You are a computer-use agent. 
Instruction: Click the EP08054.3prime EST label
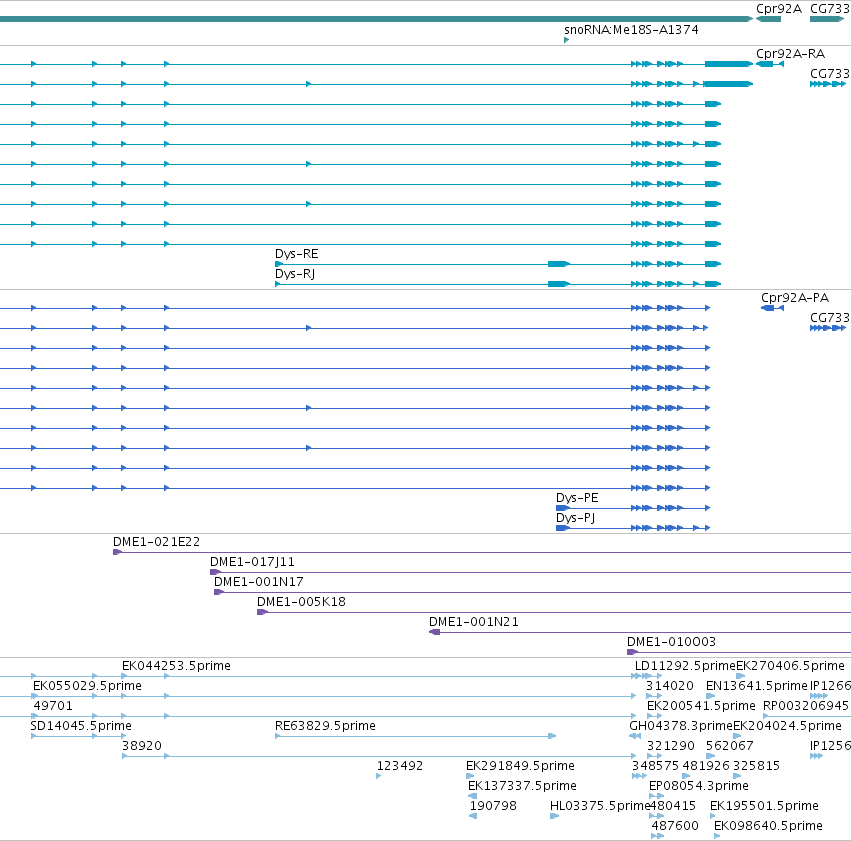tap(698, 786)
